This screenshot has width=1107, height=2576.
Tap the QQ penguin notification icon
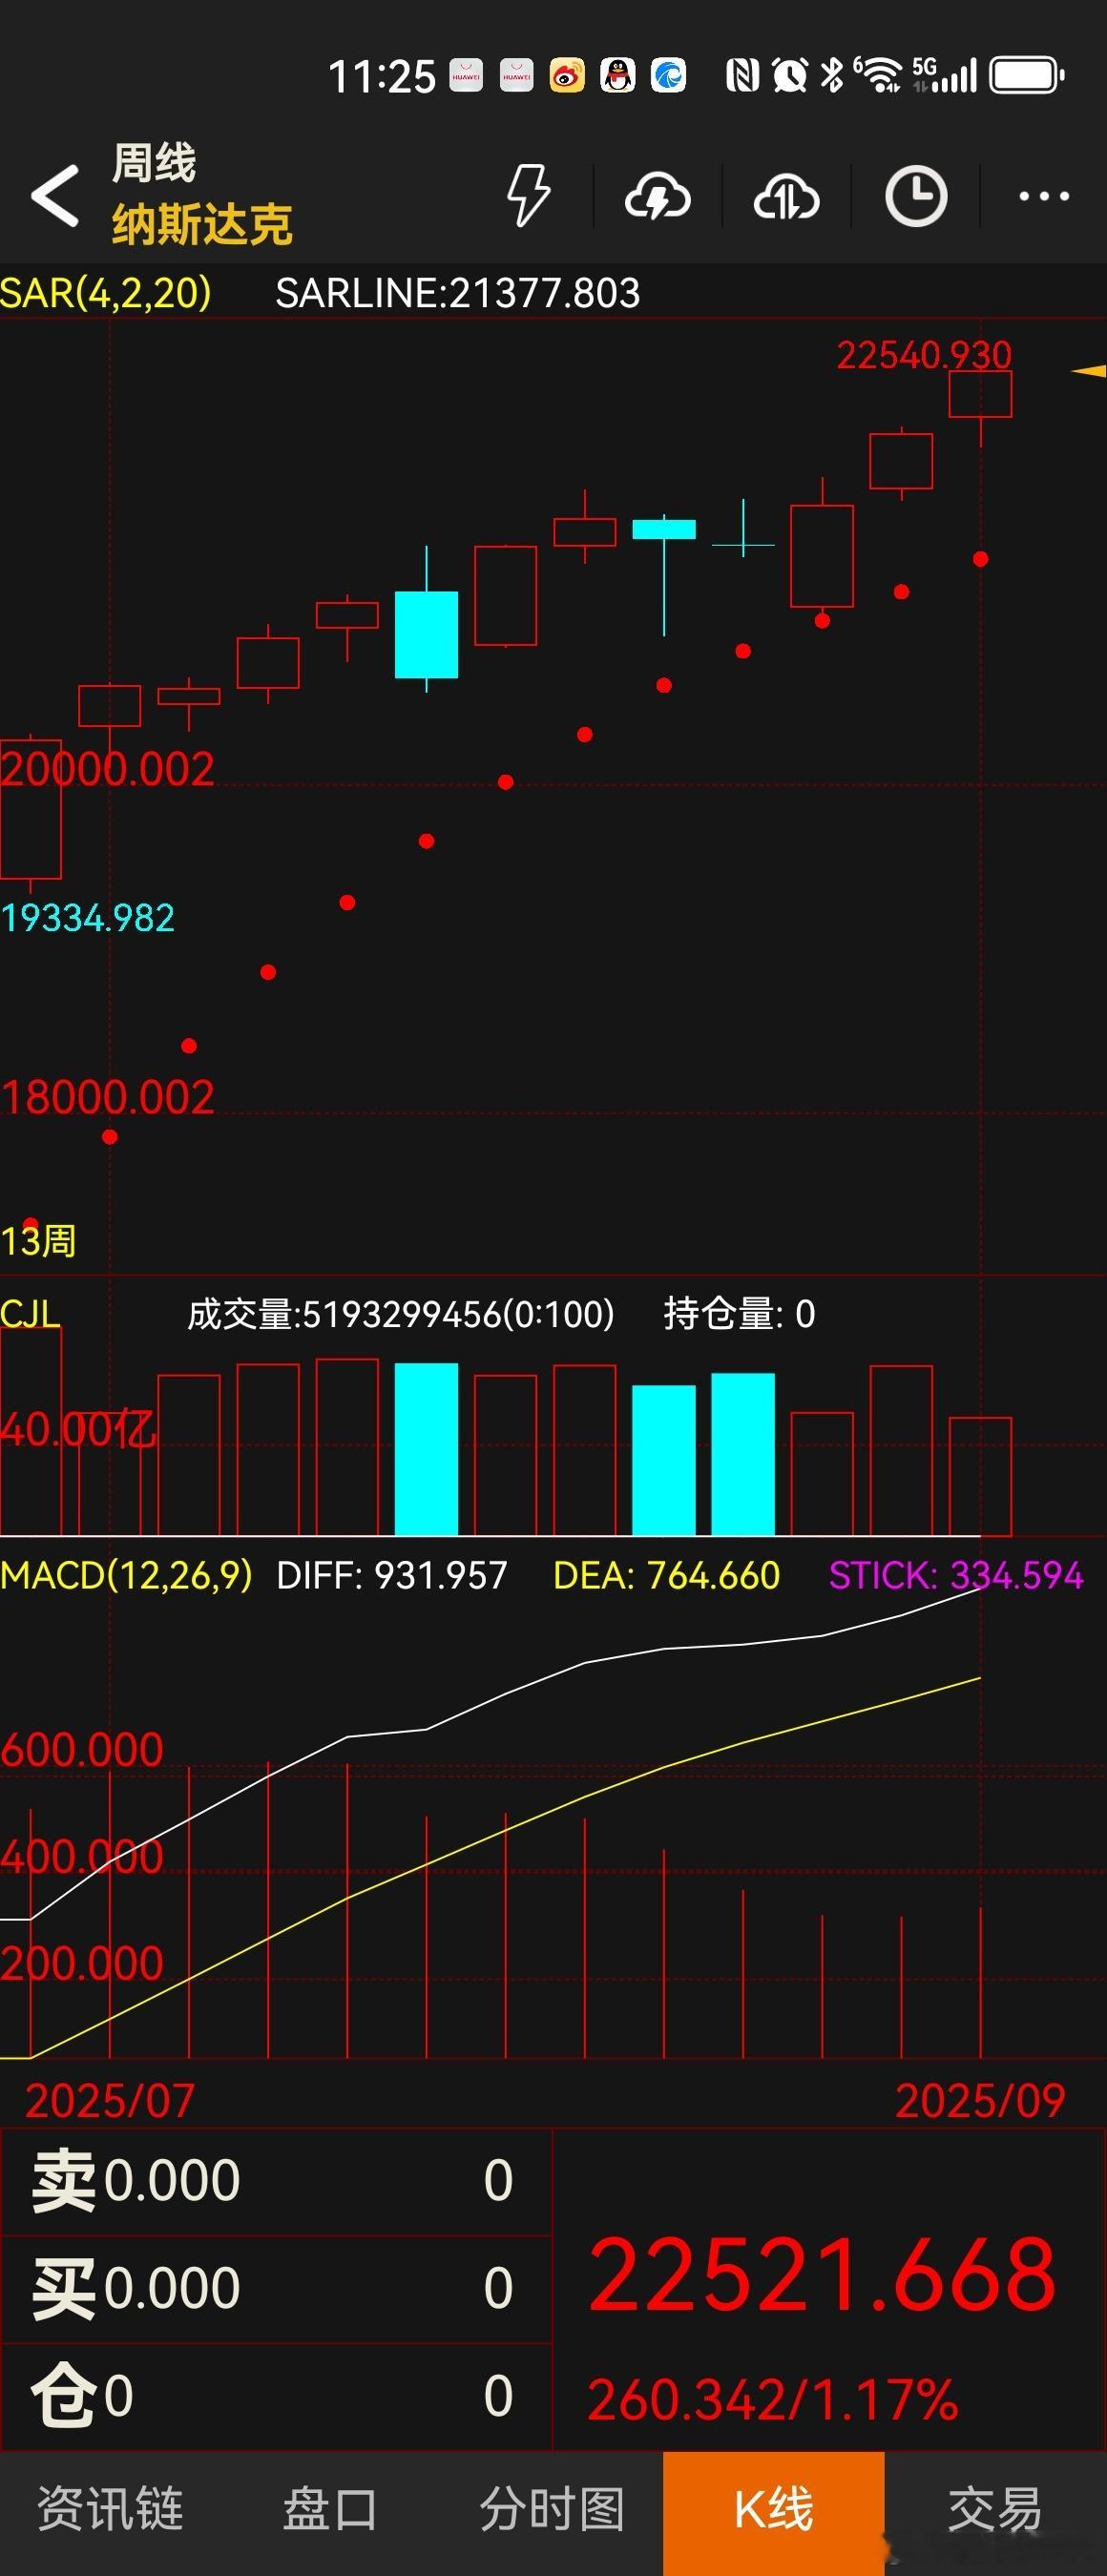618,75
